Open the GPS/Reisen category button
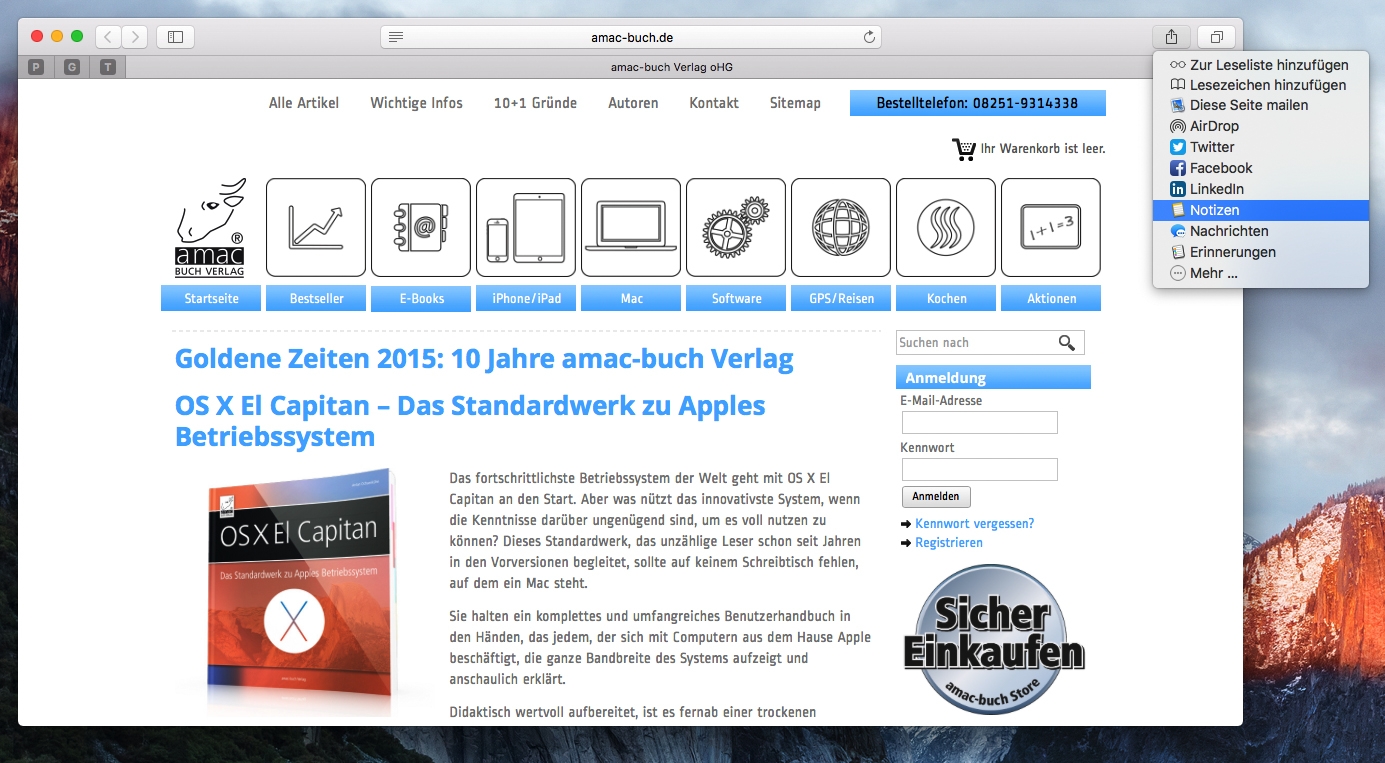1385x763 pixels. pyautogui.click(x=841, y=298)
